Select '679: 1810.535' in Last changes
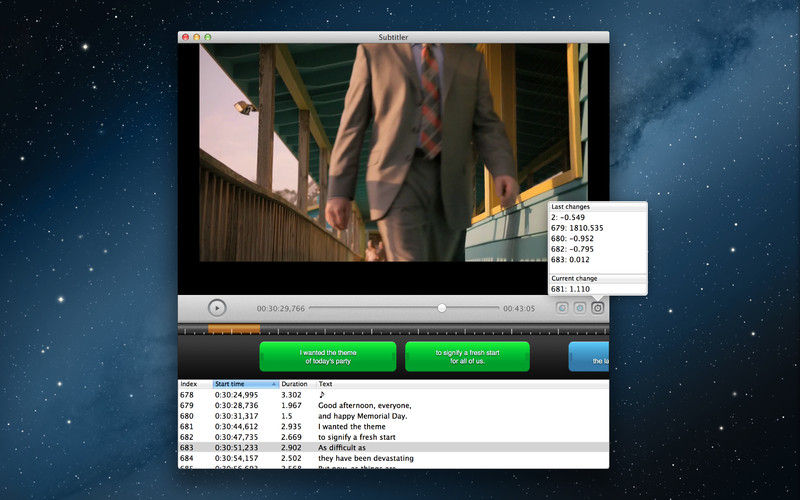The height and width of the screenshot is (500, 800). point(577,228)
